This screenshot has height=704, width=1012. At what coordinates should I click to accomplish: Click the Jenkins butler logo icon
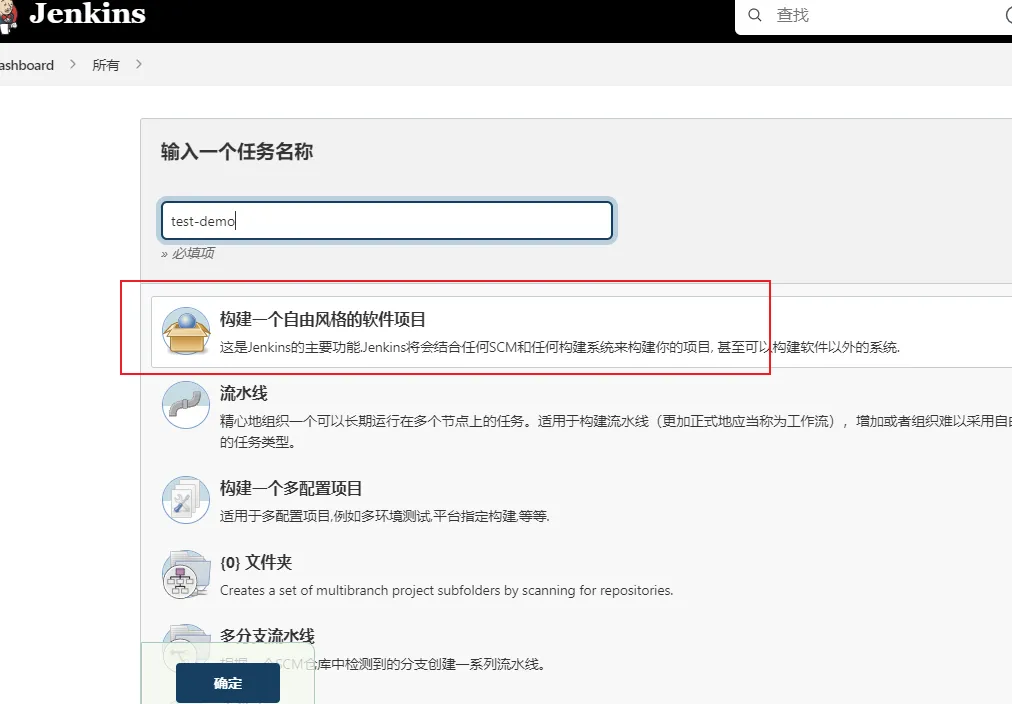pyautogui.click(x=8, y=14)
